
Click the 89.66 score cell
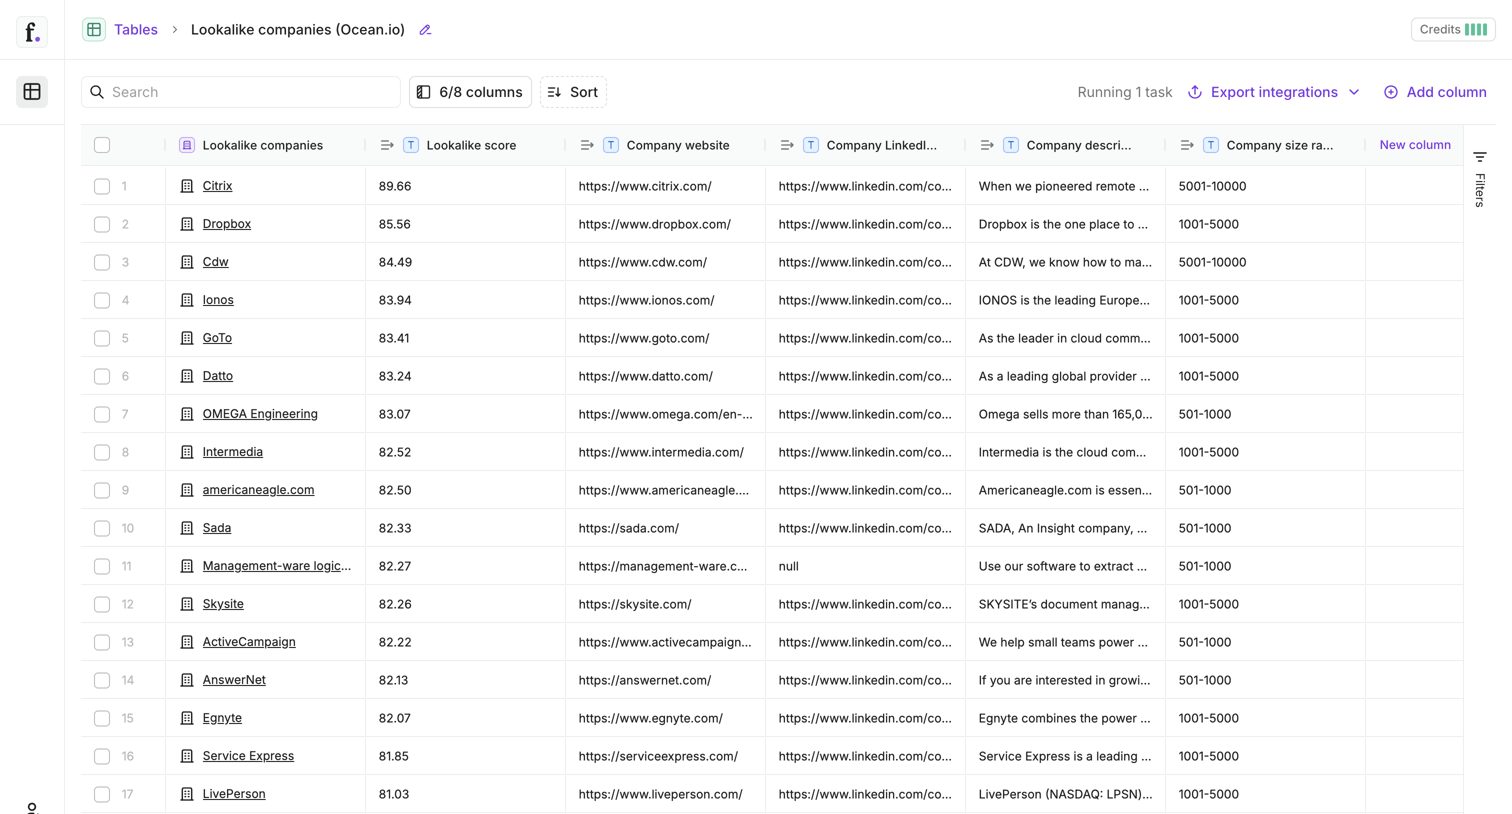tap(466, 186)
